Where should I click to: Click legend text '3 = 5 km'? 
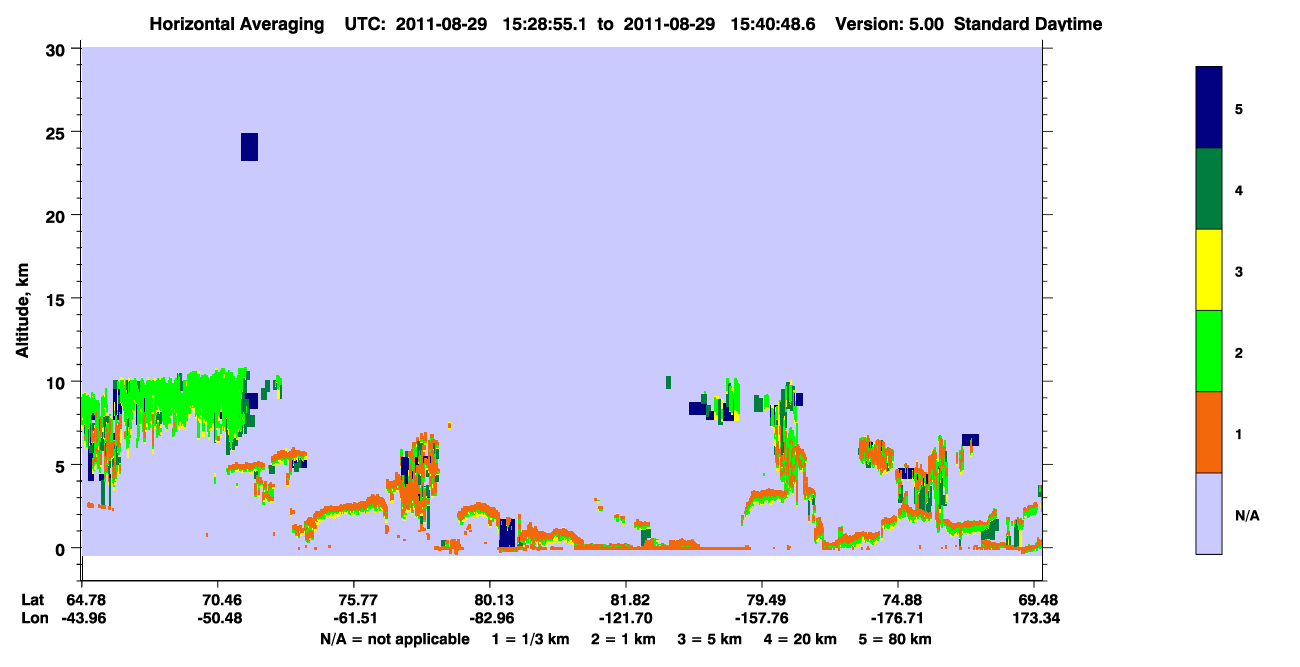pyautogui.click(x=711, y=639)
